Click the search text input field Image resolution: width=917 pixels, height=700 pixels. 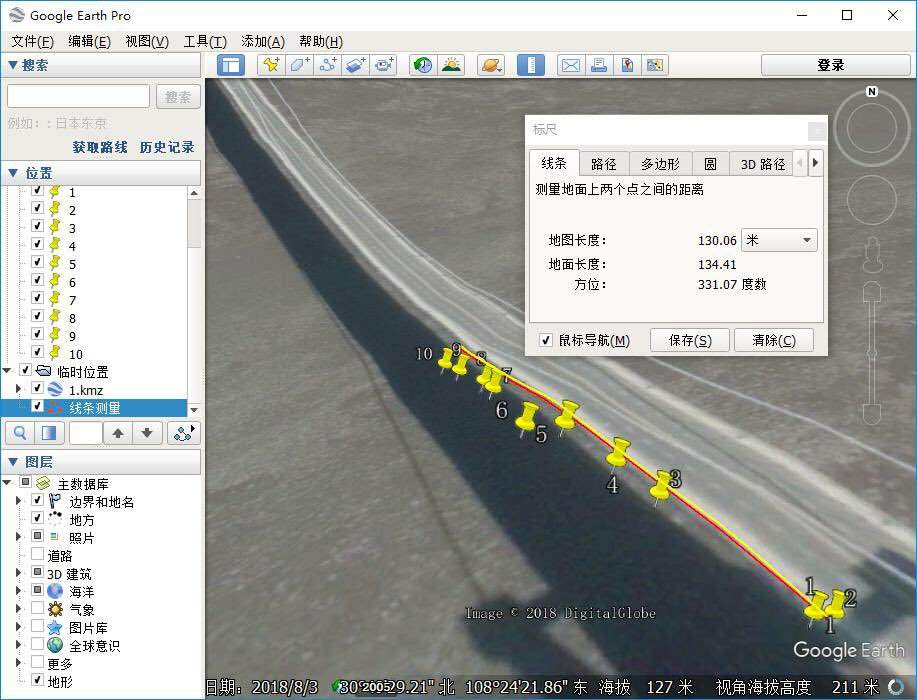78,96
